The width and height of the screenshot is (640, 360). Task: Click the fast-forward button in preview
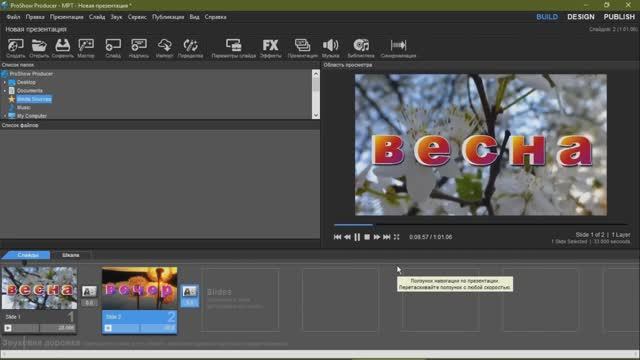pos(377,237)
